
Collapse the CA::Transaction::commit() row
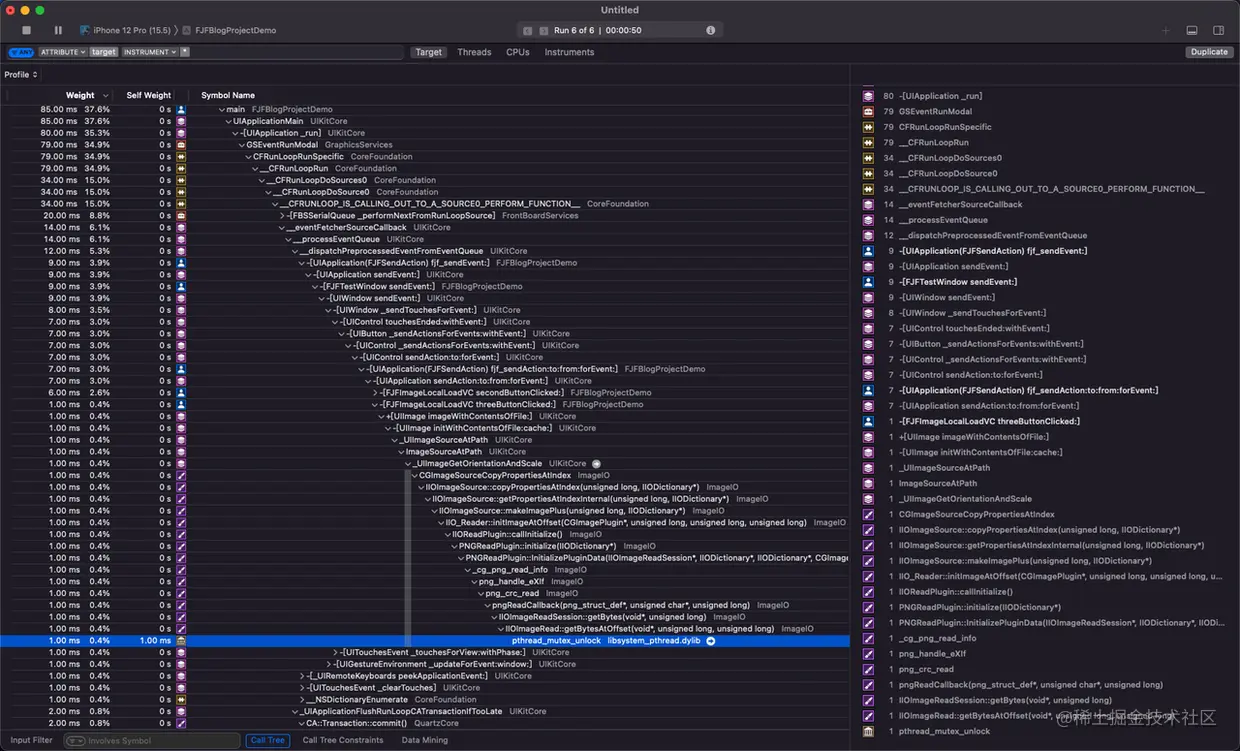301,723
